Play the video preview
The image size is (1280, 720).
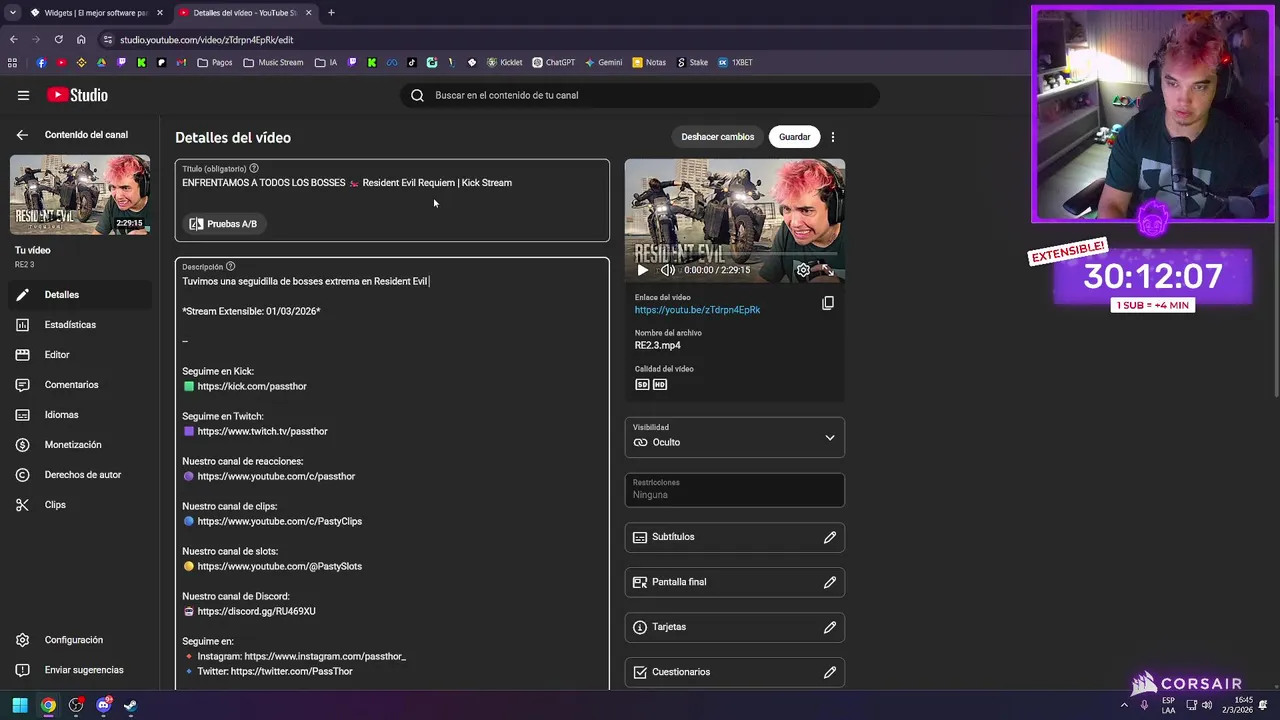point(642,270)
